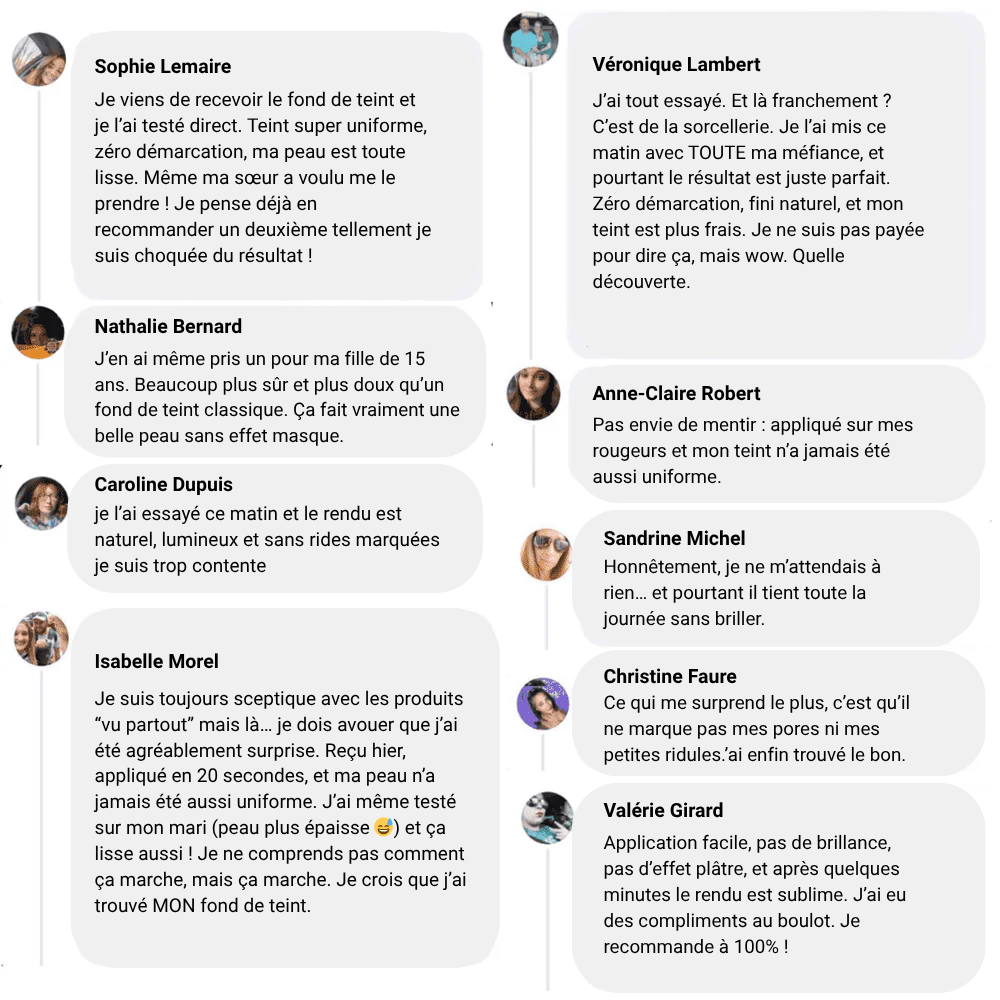
Task: Click Véronique Lambert's avatar image
Action: pyautogui.click(x=530, y=40)
